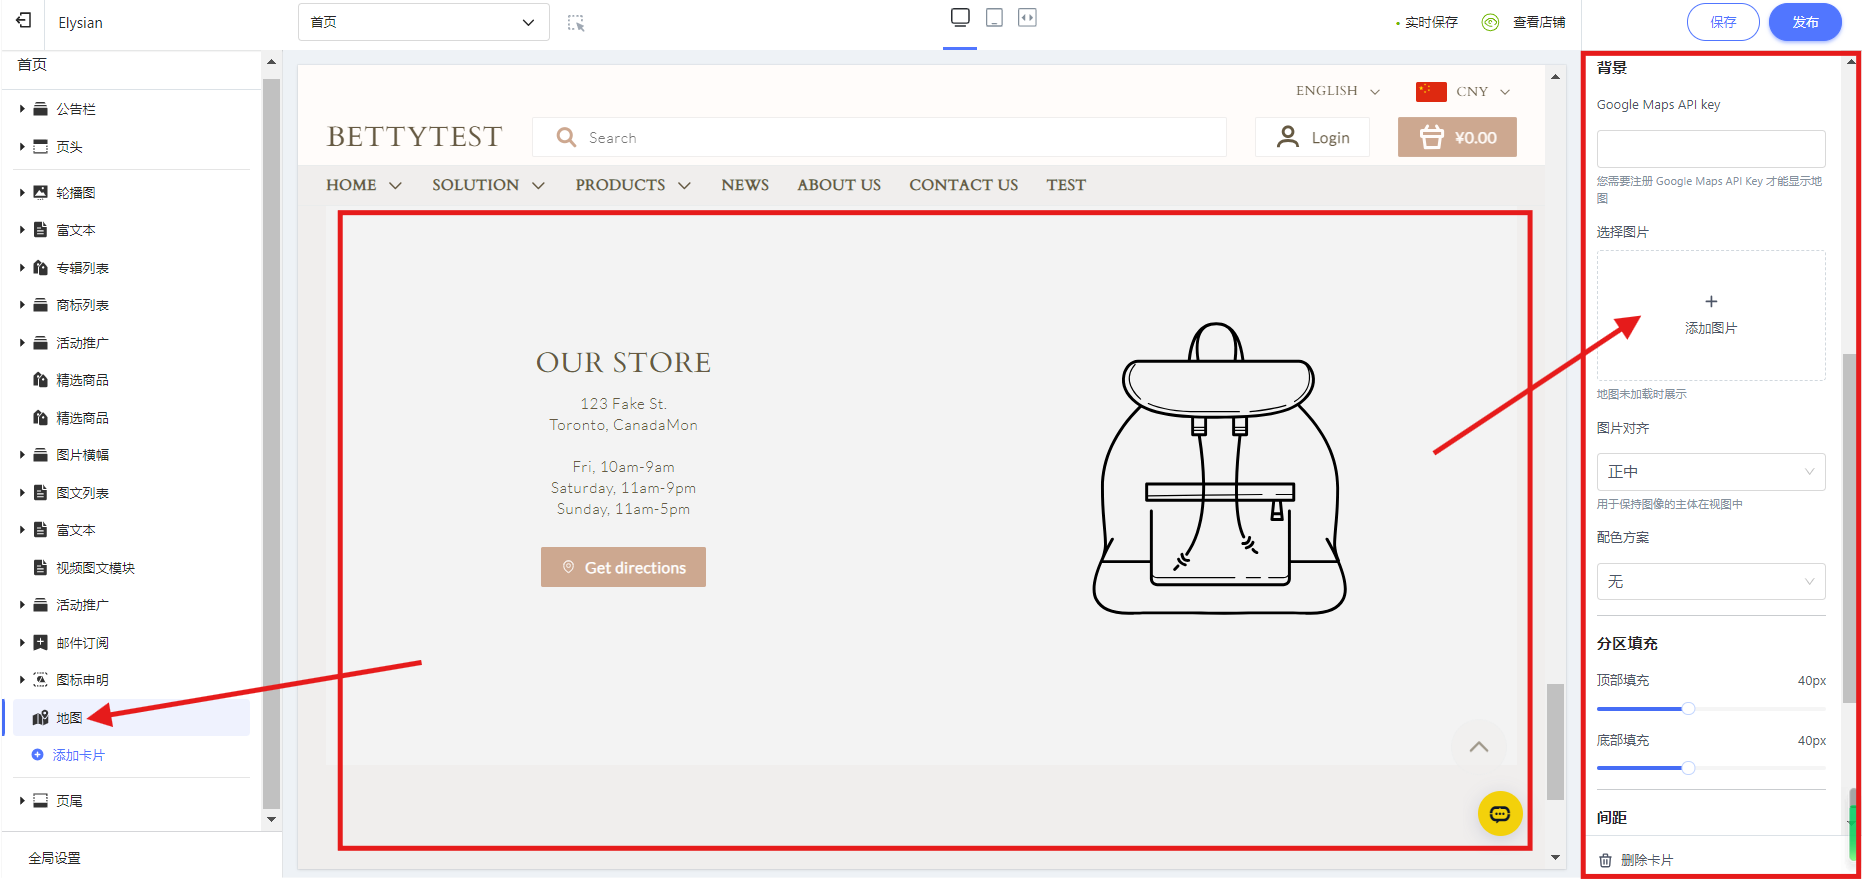
Task: Expand the 页尾 footer section
Action: 22,801
